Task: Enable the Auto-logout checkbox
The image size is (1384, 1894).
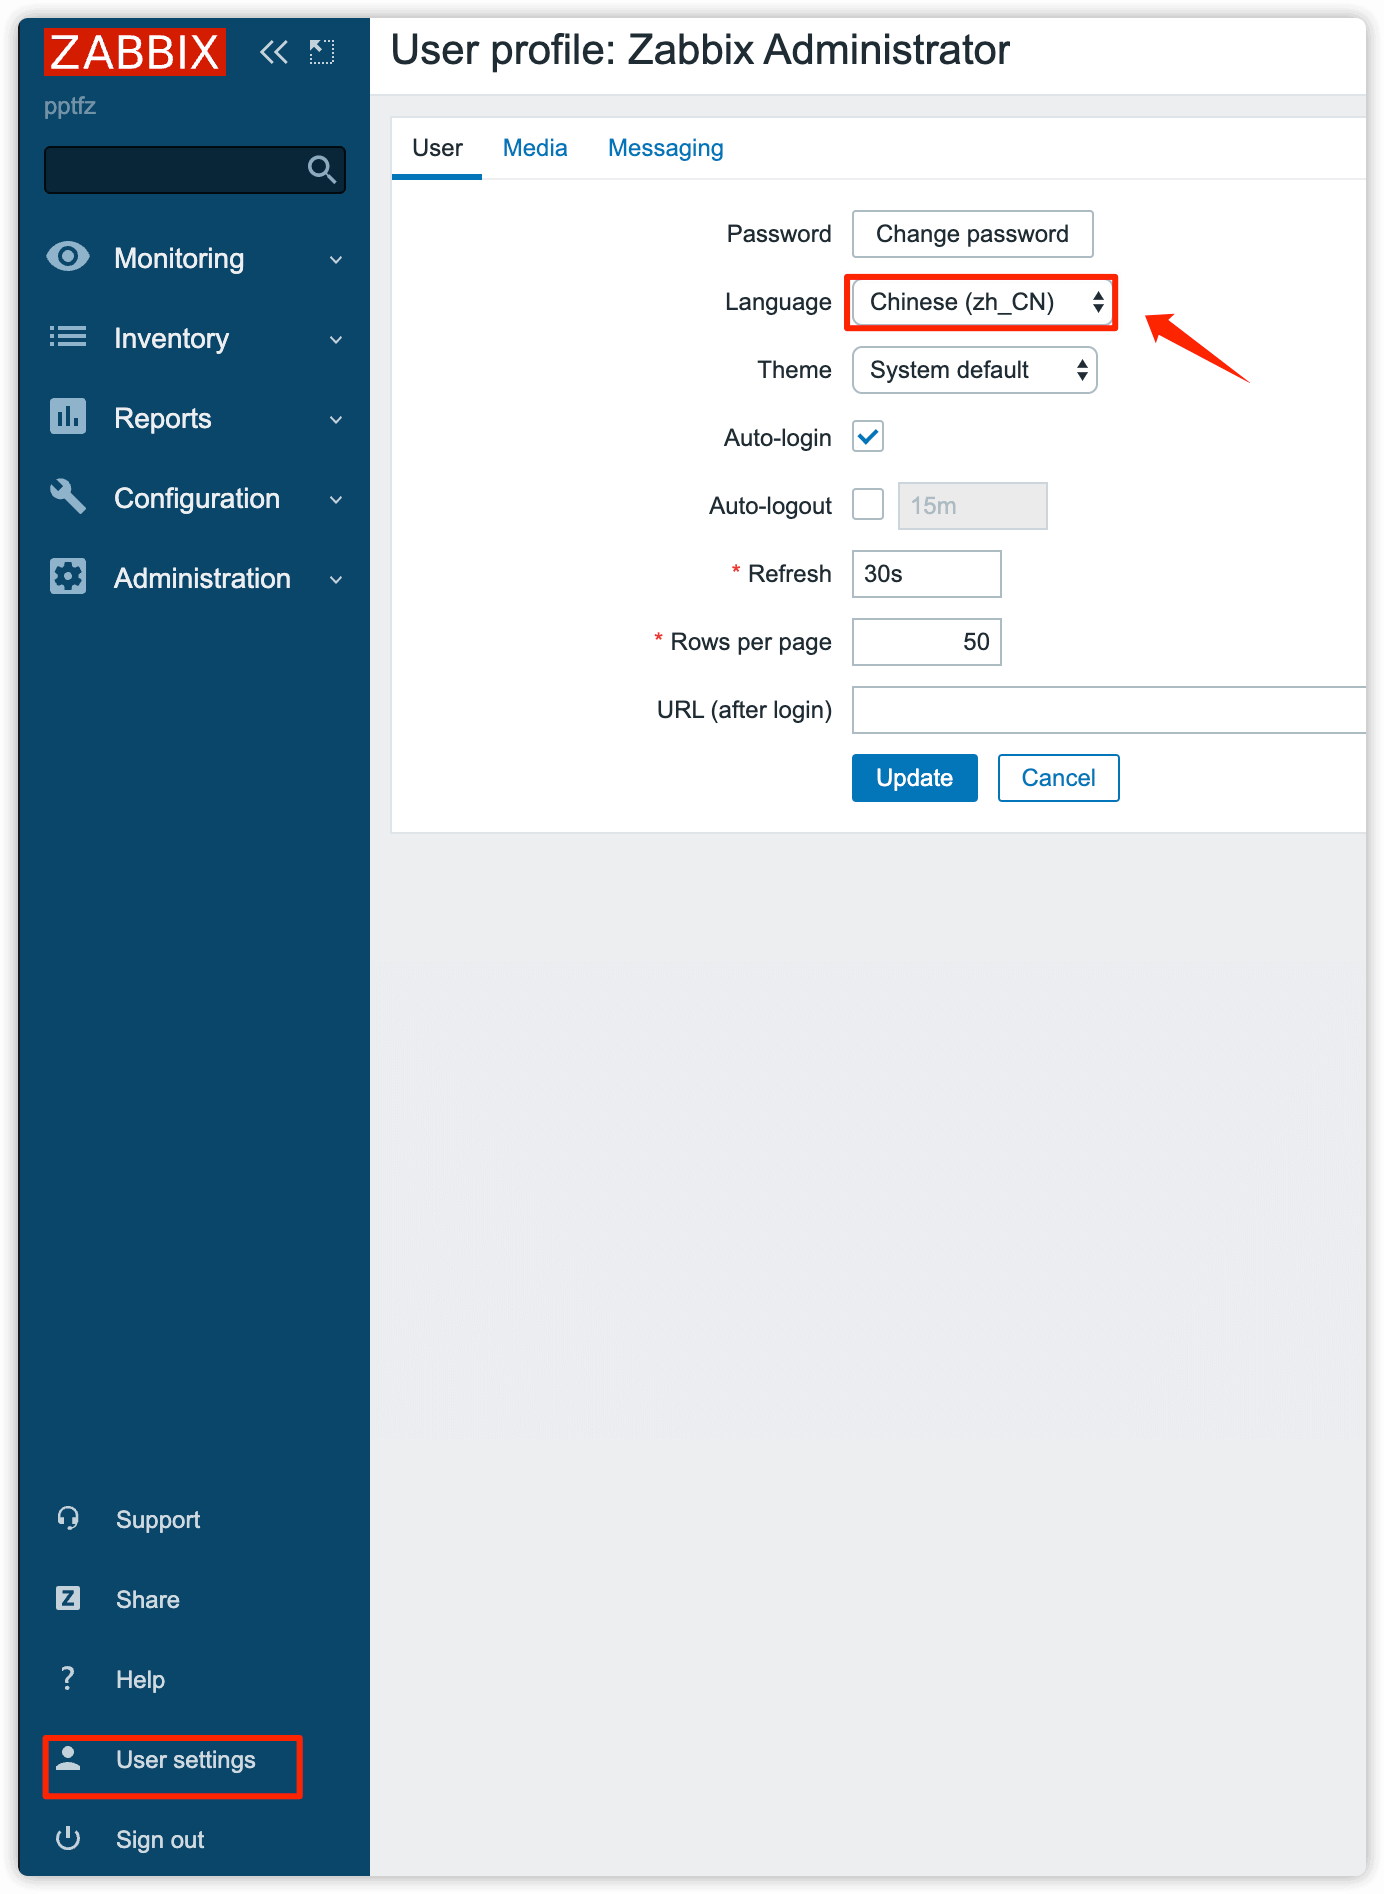Action: pyautogui.click(x=868, y=504)
